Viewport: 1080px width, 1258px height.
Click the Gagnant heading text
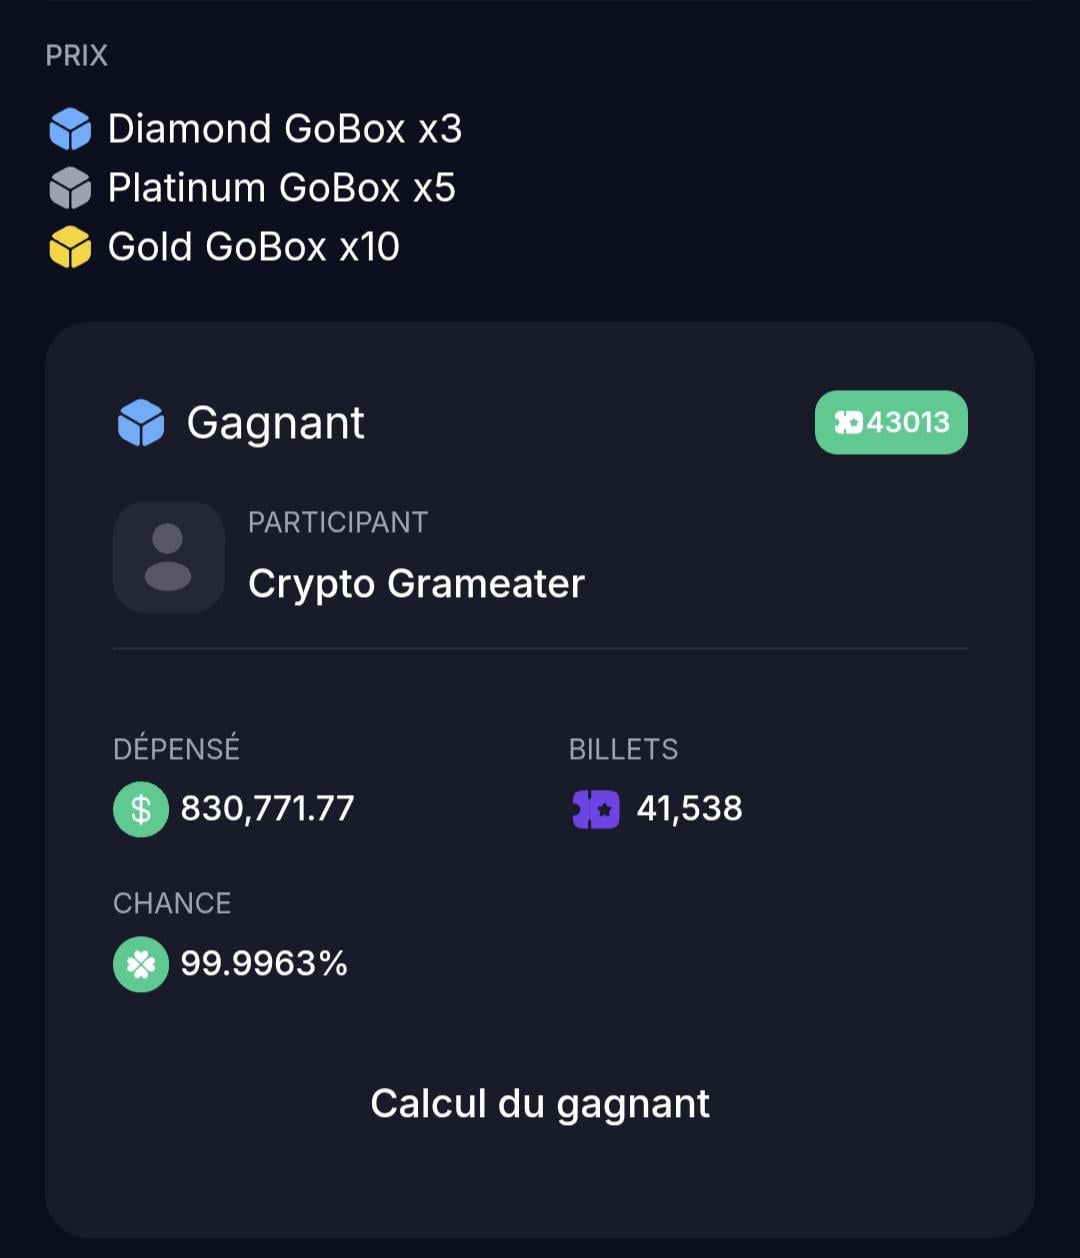click(x=275, y=422)
